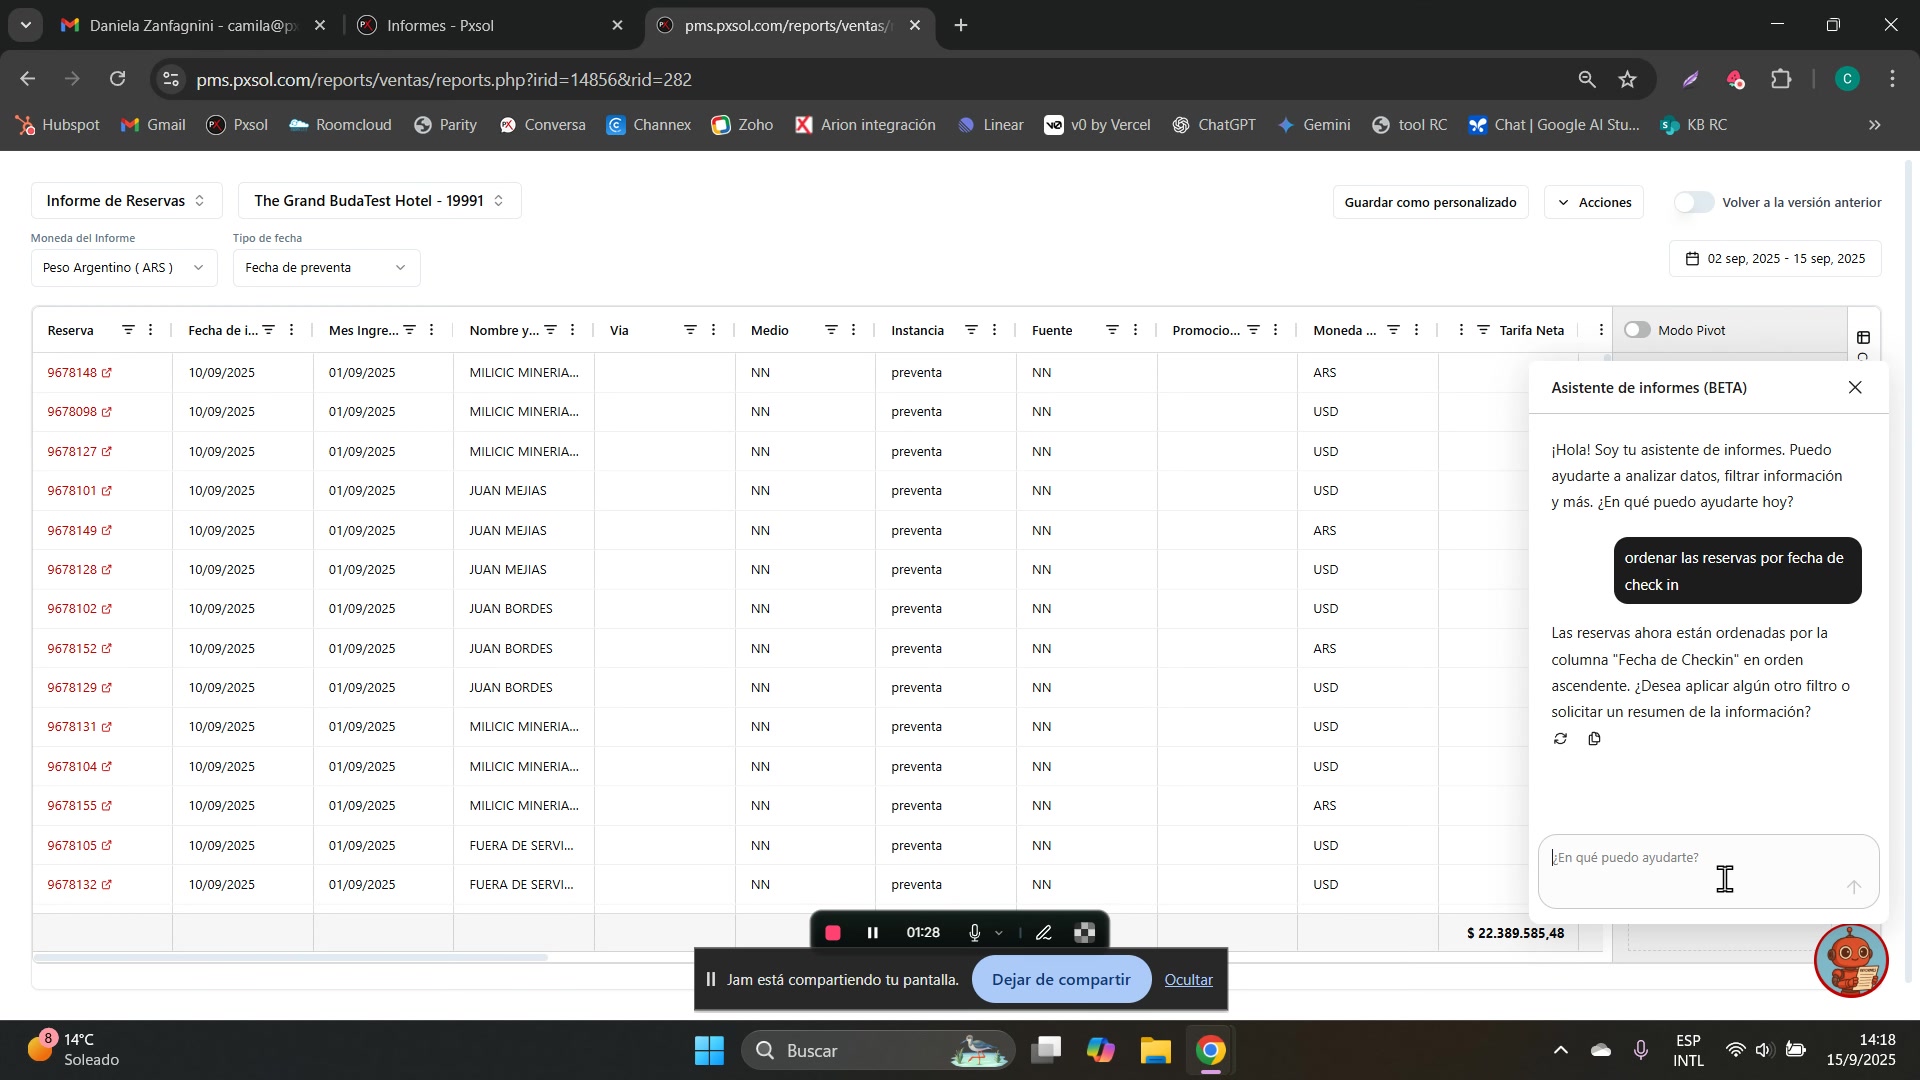Open The Grand BudaTest Hotel selector
The width and height of the screenshot is (1920, 1080).
(379, 201)
